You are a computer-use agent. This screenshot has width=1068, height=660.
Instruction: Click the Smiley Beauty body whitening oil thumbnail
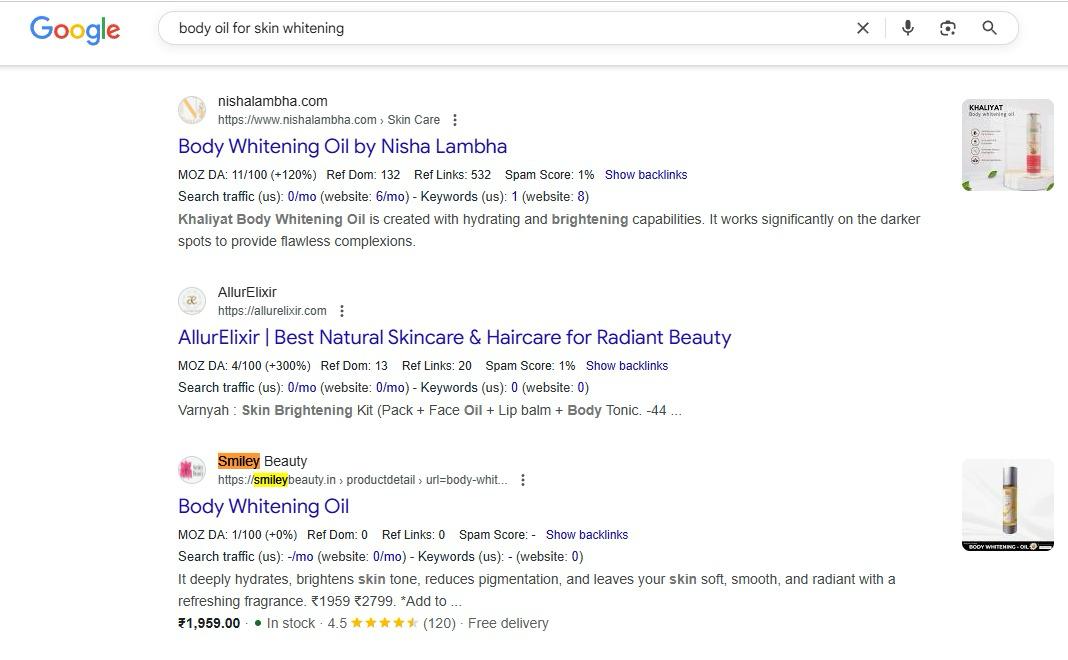(x=1007, y=505)
